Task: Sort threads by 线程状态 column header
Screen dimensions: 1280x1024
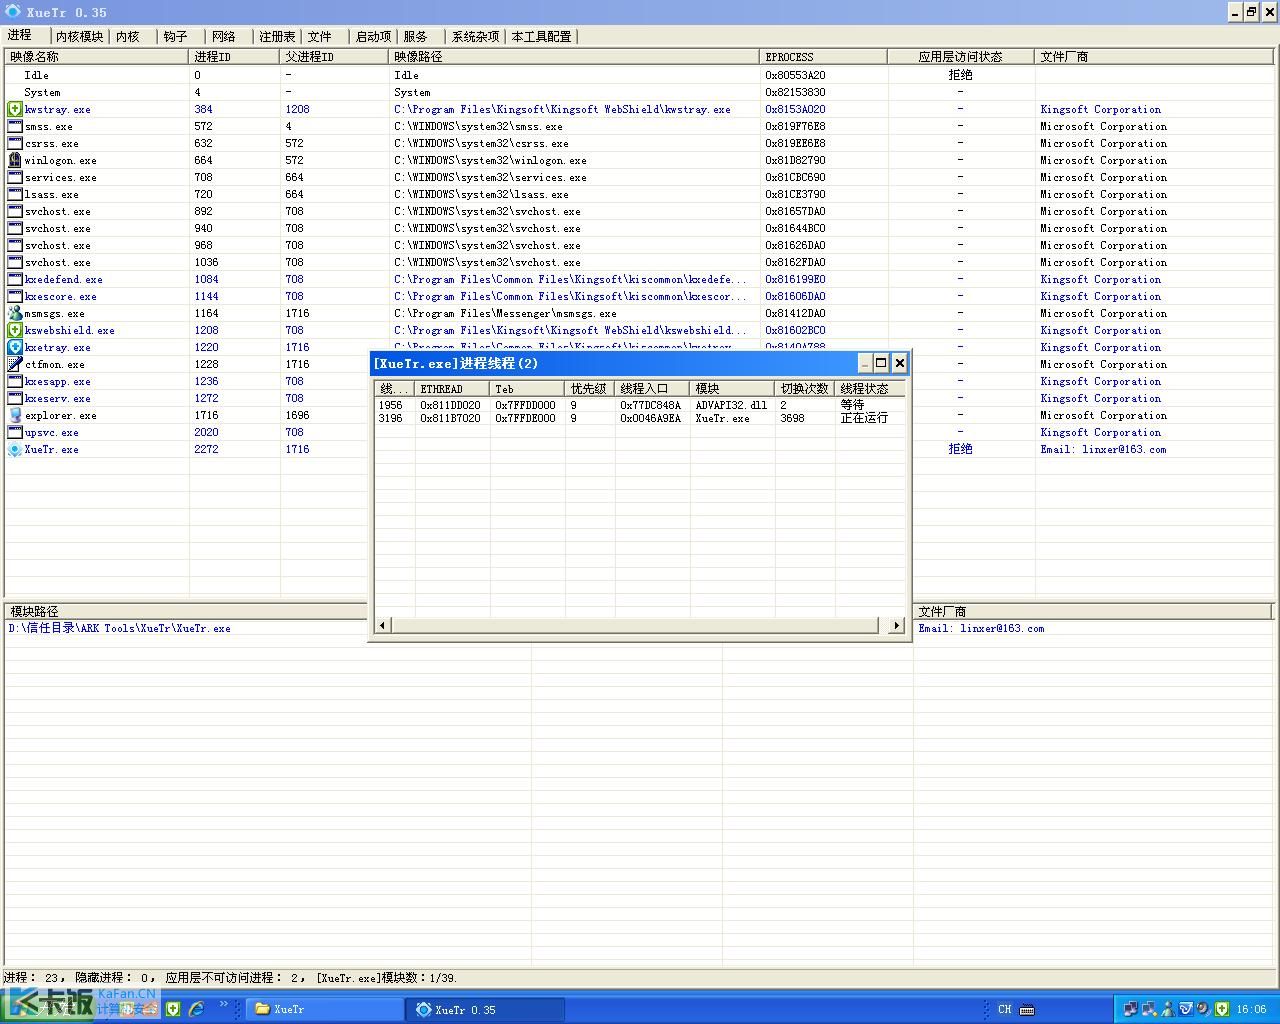Action: [870, 389]
